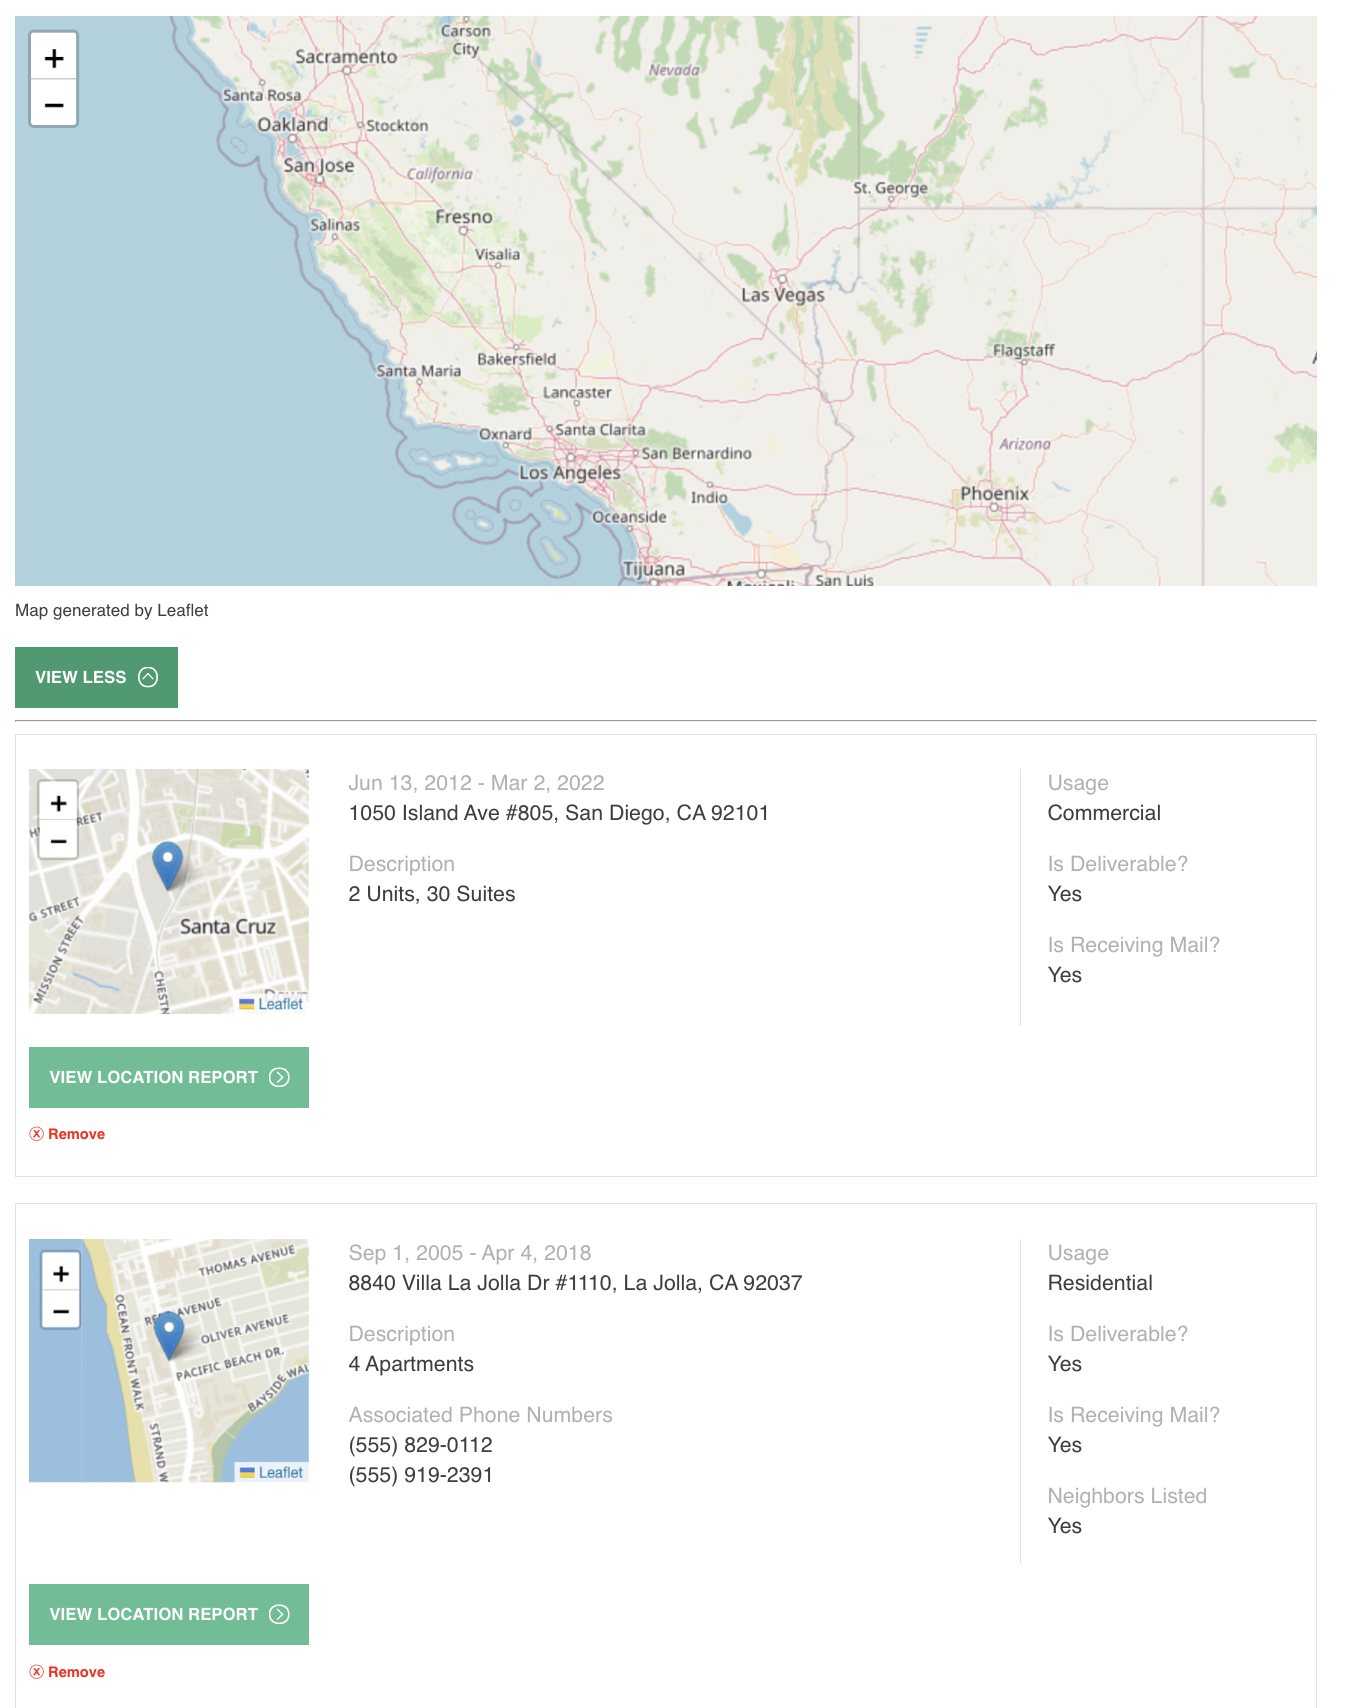This screenshot has width=1348, height=1708.
Task: Click Phoenix label on large map
Action: [x=994, y=494]
